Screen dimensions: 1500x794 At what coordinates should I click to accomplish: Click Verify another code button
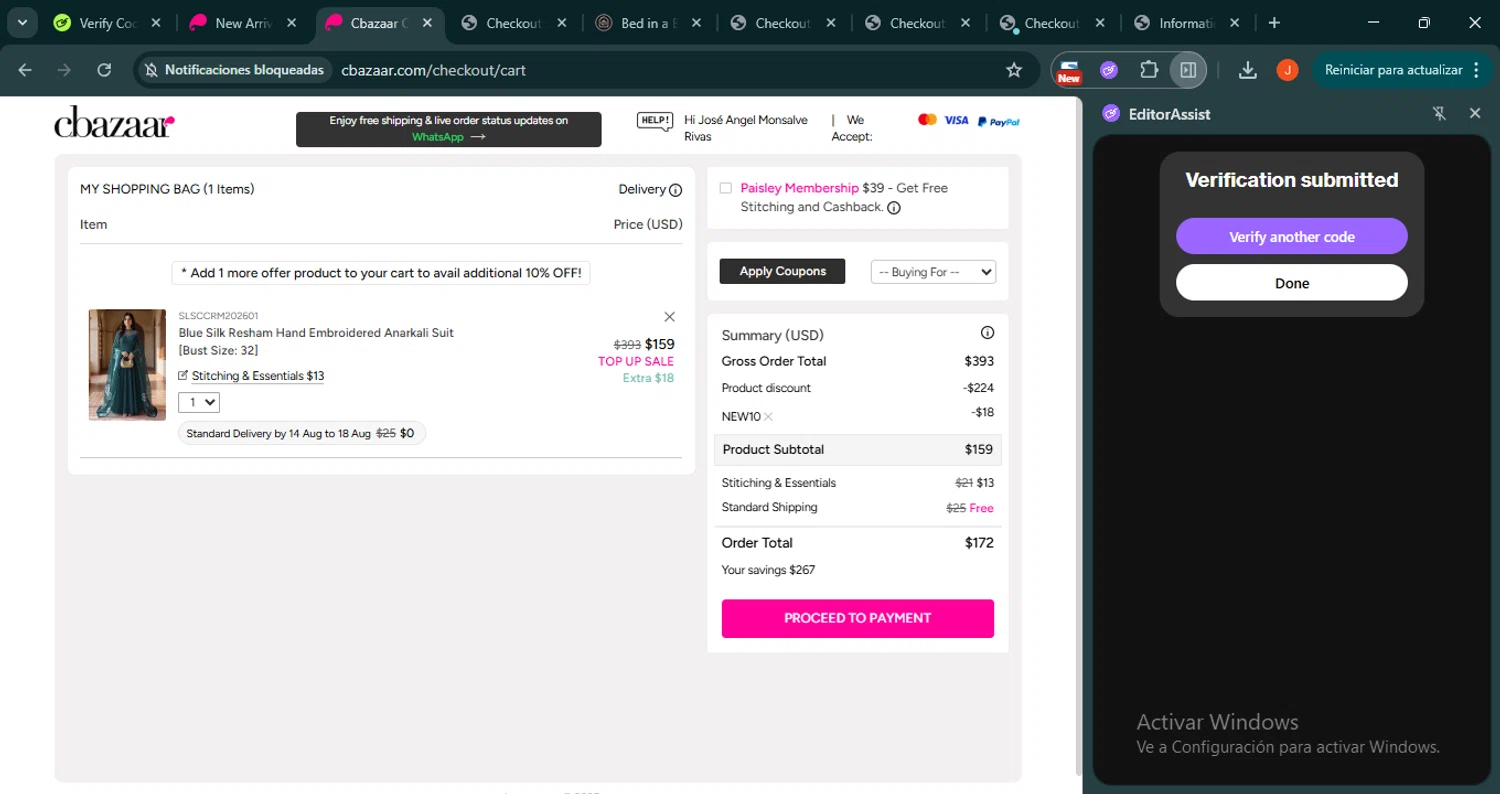(x=1292, y=237)
